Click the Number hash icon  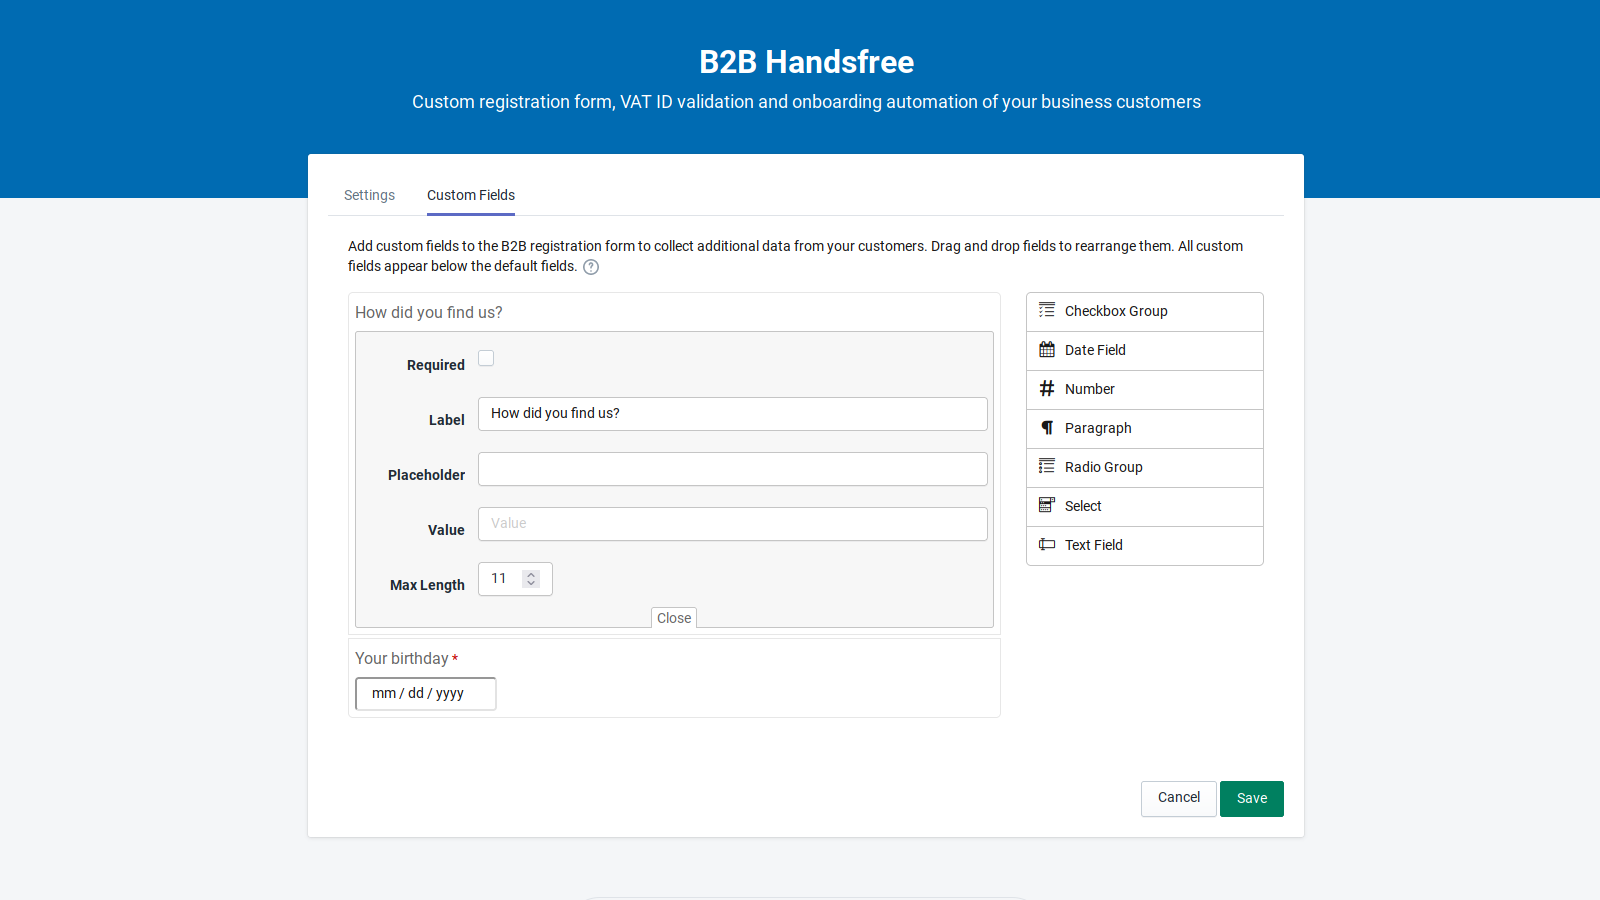coord(1047,389)
